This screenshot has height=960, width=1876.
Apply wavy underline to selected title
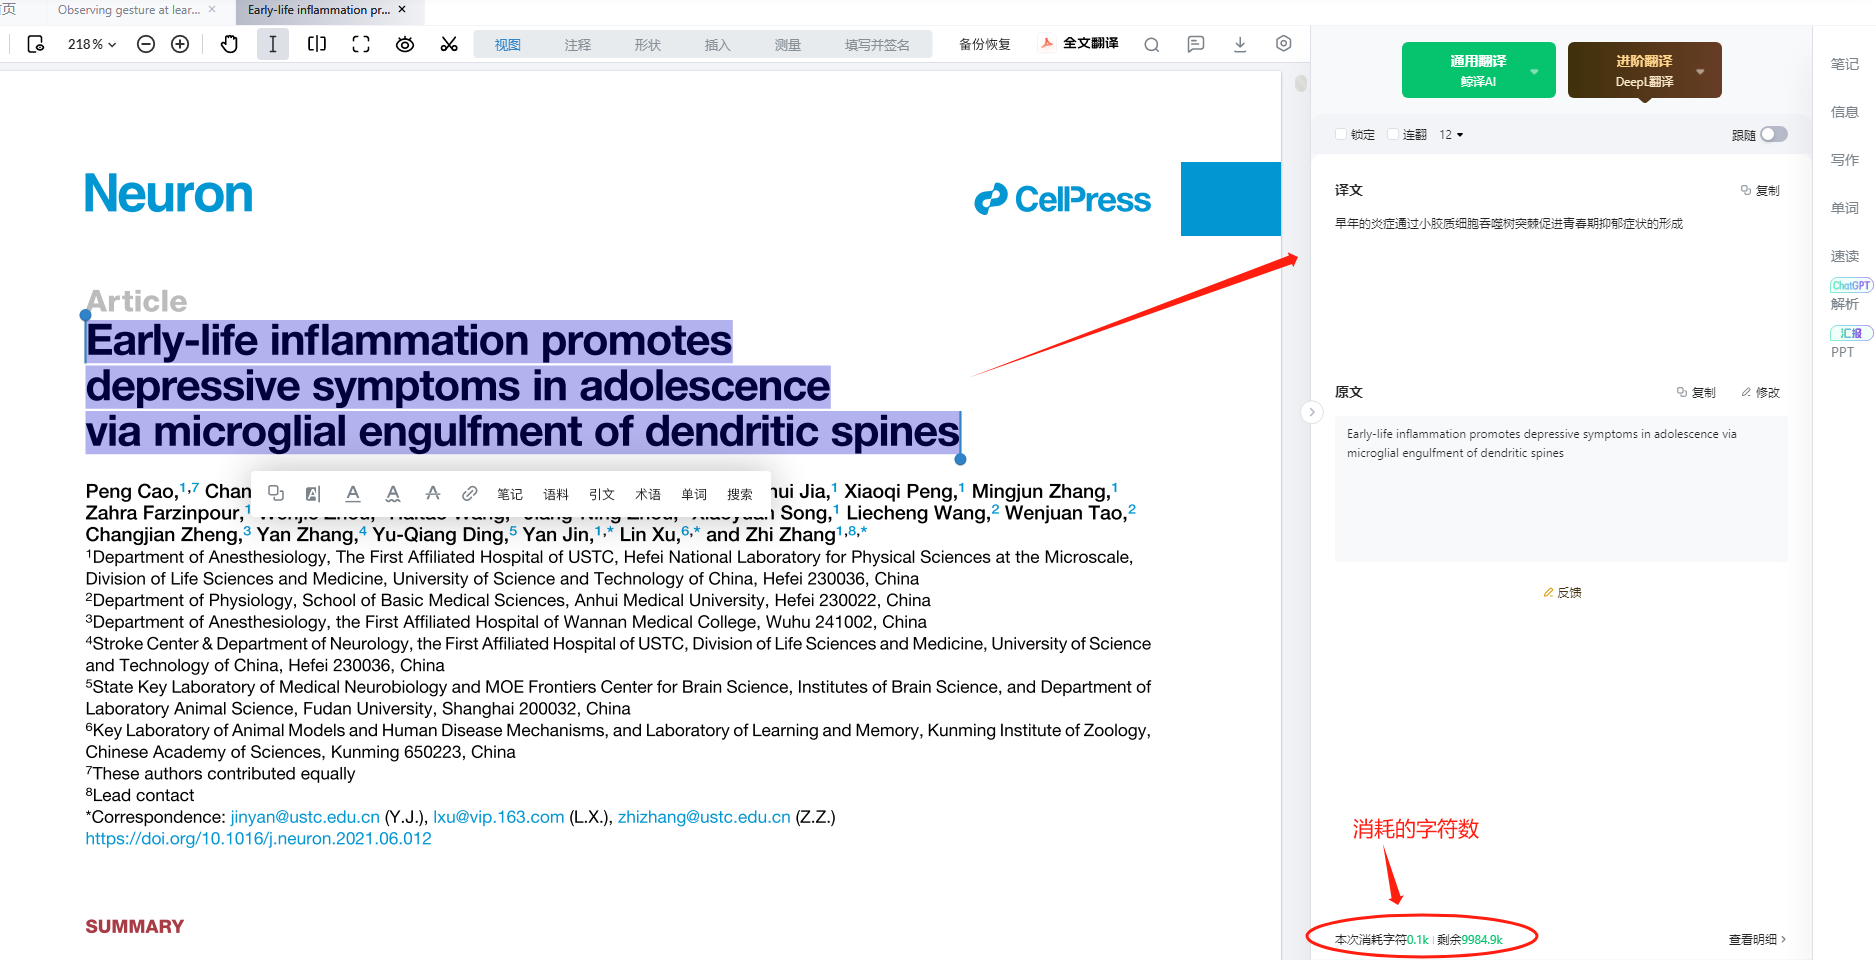(x=393, y=493)
